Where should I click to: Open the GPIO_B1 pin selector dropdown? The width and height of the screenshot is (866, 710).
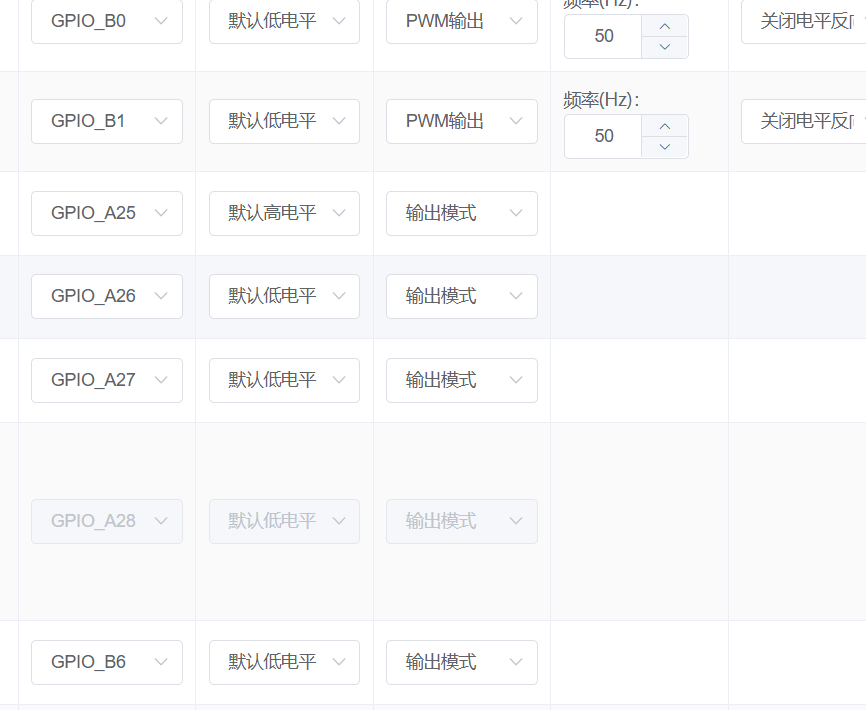106,121
